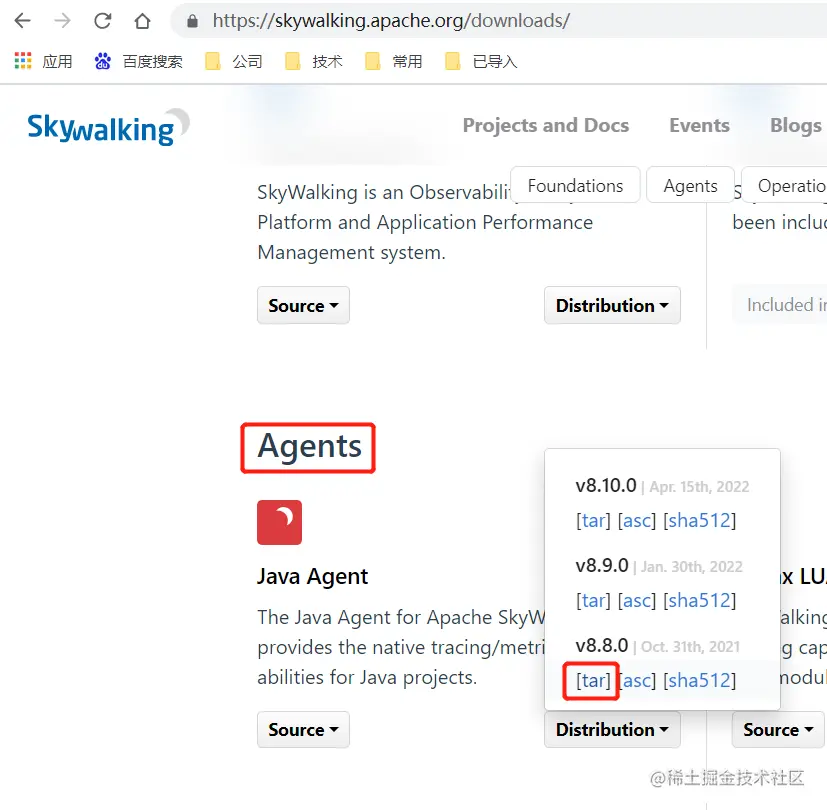Click the browser forward arrow

(x=62, y=21)
